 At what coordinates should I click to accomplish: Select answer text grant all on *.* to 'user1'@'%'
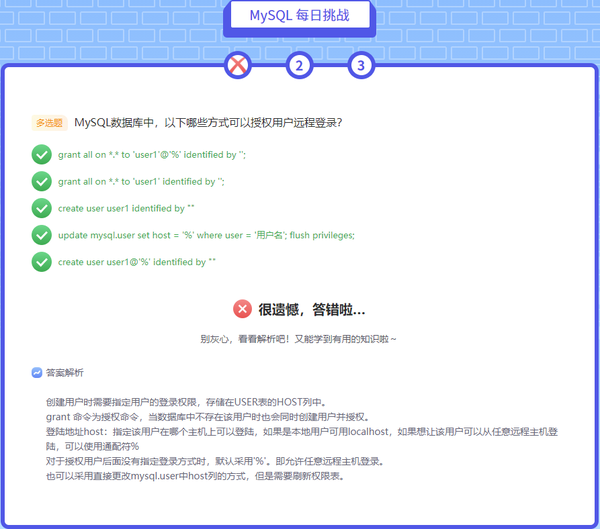point(152,155)
